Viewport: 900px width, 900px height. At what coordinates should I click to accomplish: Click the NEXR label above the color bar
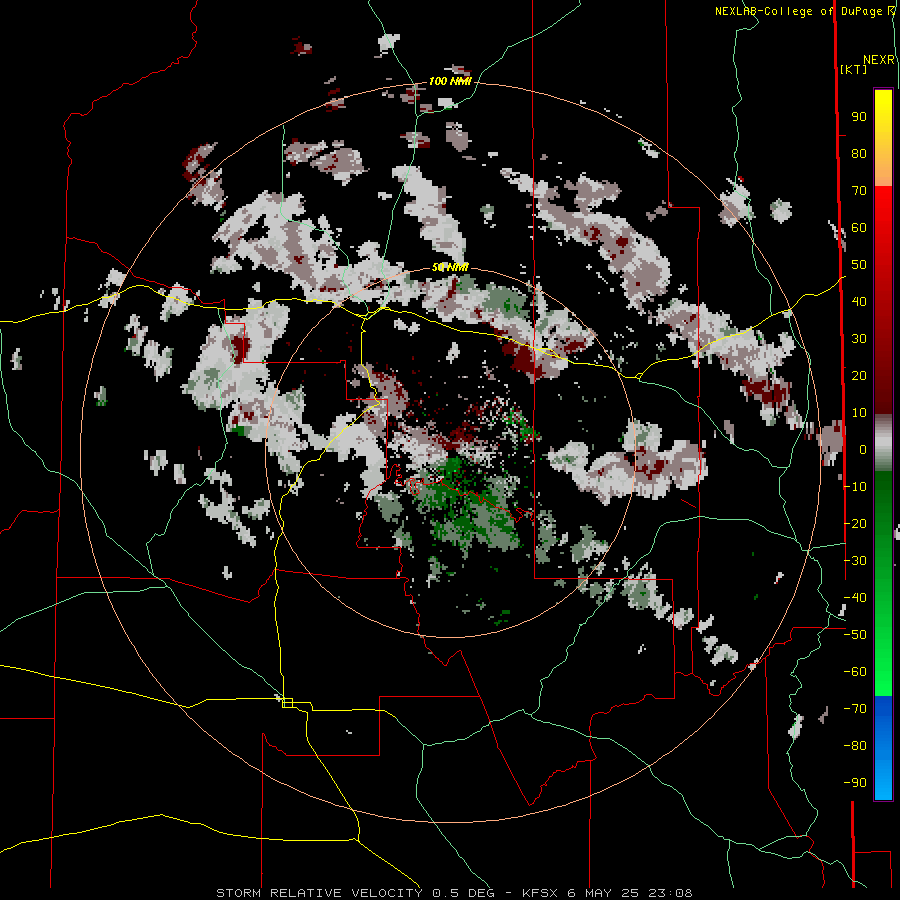[x=879, y=60]
